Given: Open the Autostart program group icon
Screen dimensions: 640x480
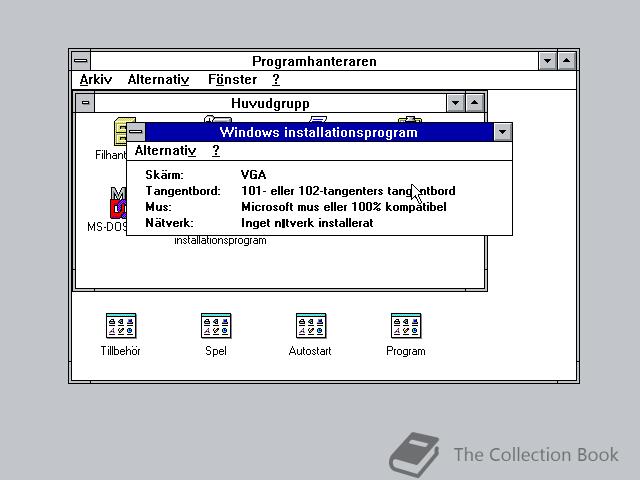Looking at the screenshot, I should click(311, 326).
